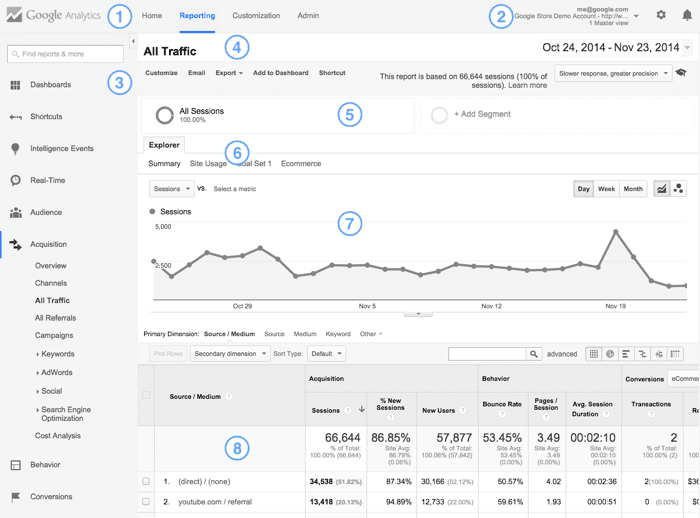Click the table search input field
Screen dimensions: 700x518
click(487, 354)
